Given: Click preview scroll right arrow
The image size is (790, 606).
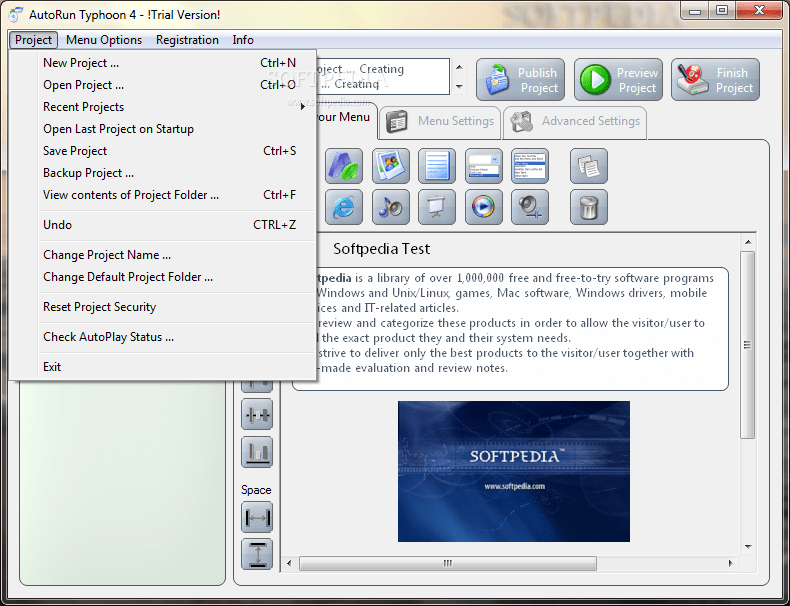Looking at the screenshot, I should tap(730, 563).
